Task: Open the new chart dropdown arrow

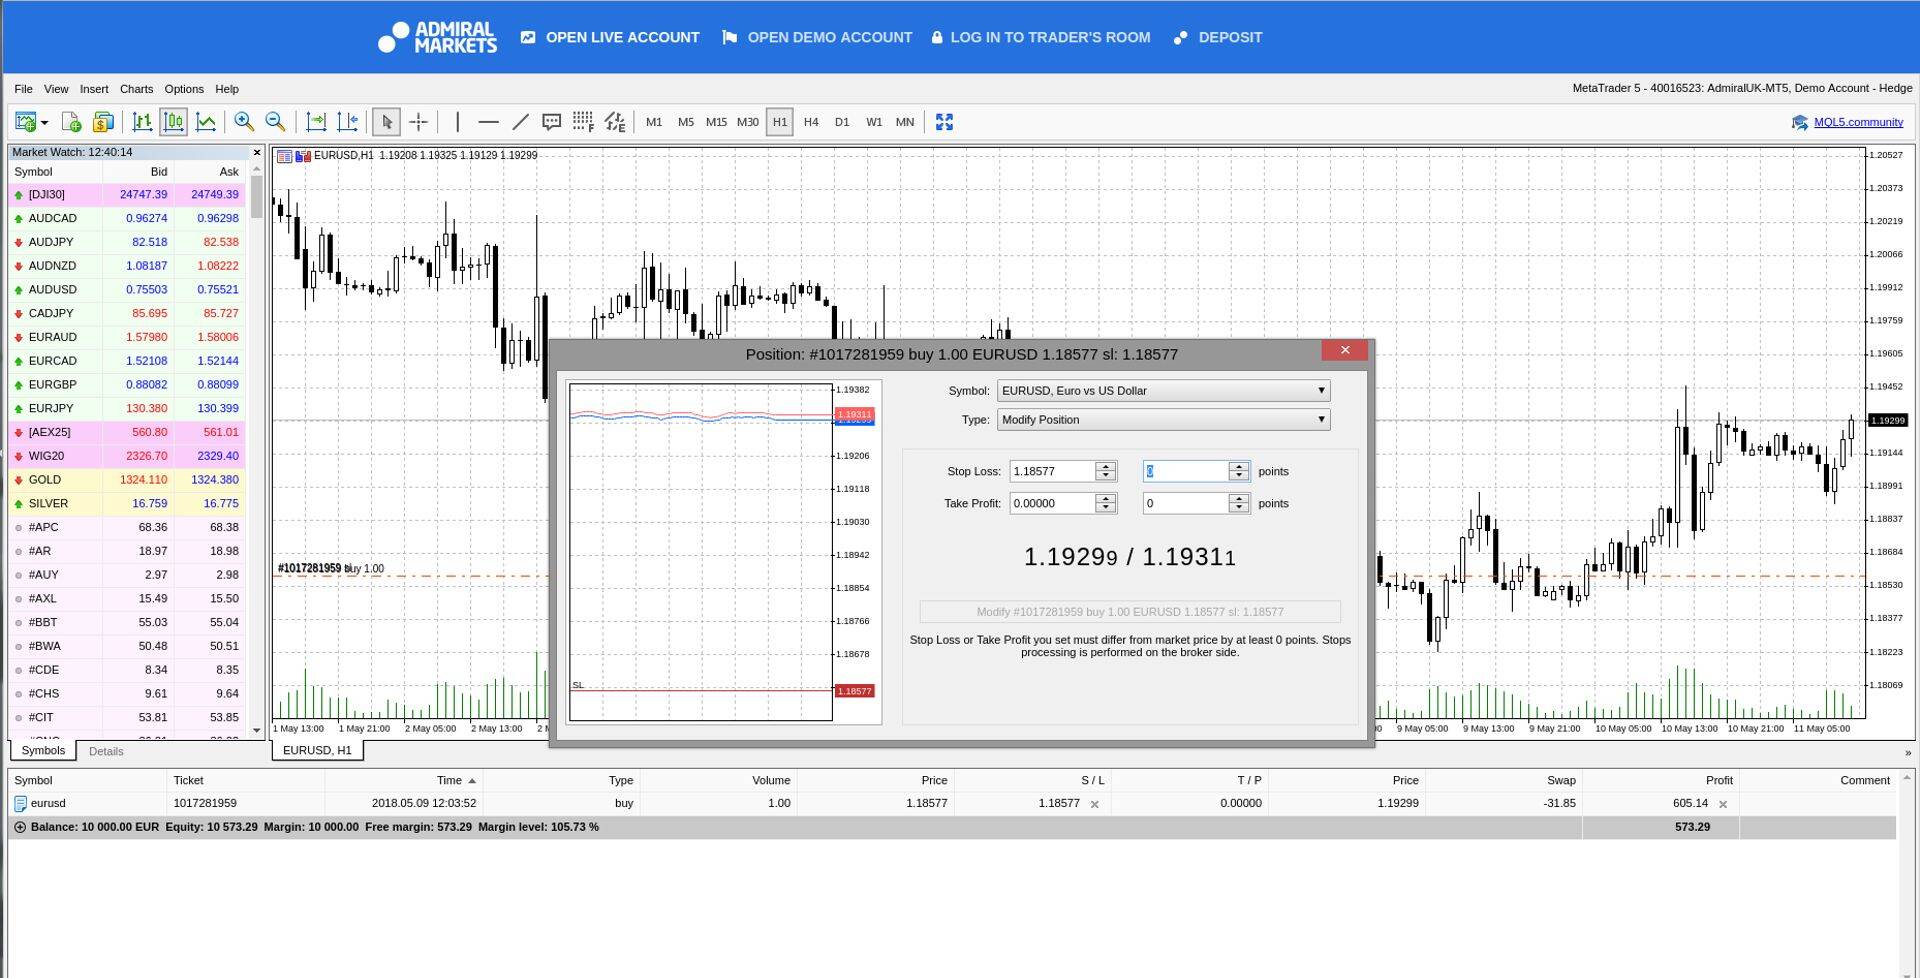Action: pos(45,123)
